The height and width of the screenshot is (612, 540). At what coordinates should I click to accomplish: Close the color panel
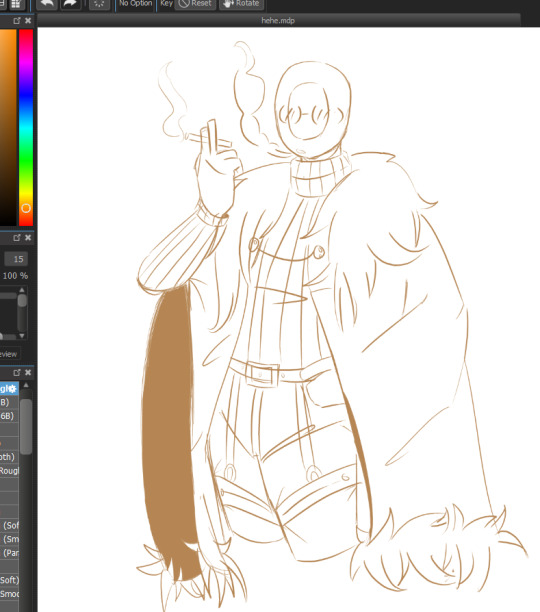[x=28, y=21]
